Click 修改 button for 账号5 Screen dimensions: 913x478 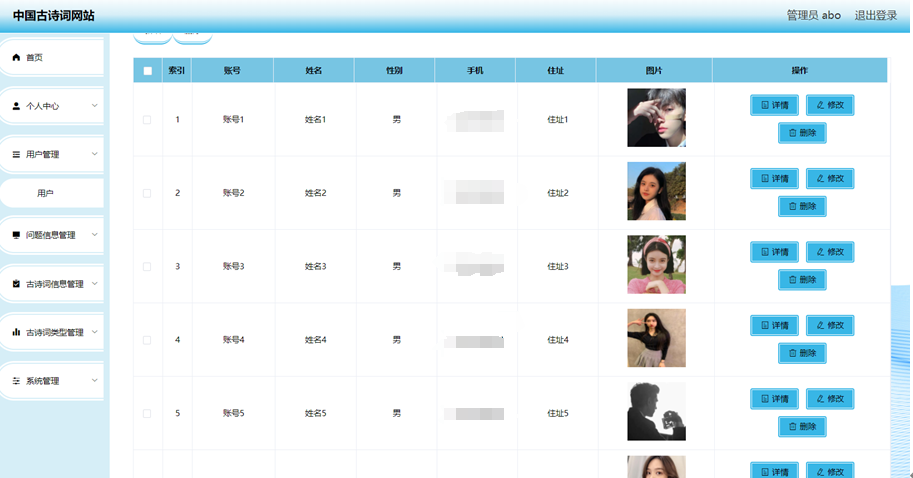[830, 399]
